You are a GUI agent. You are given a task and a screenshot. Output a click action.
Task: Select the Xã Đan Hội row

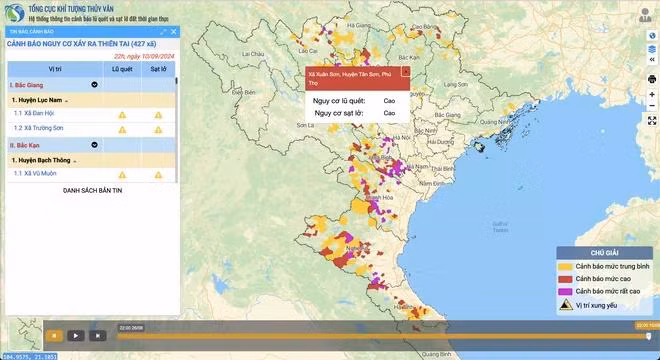pos(91,115)
